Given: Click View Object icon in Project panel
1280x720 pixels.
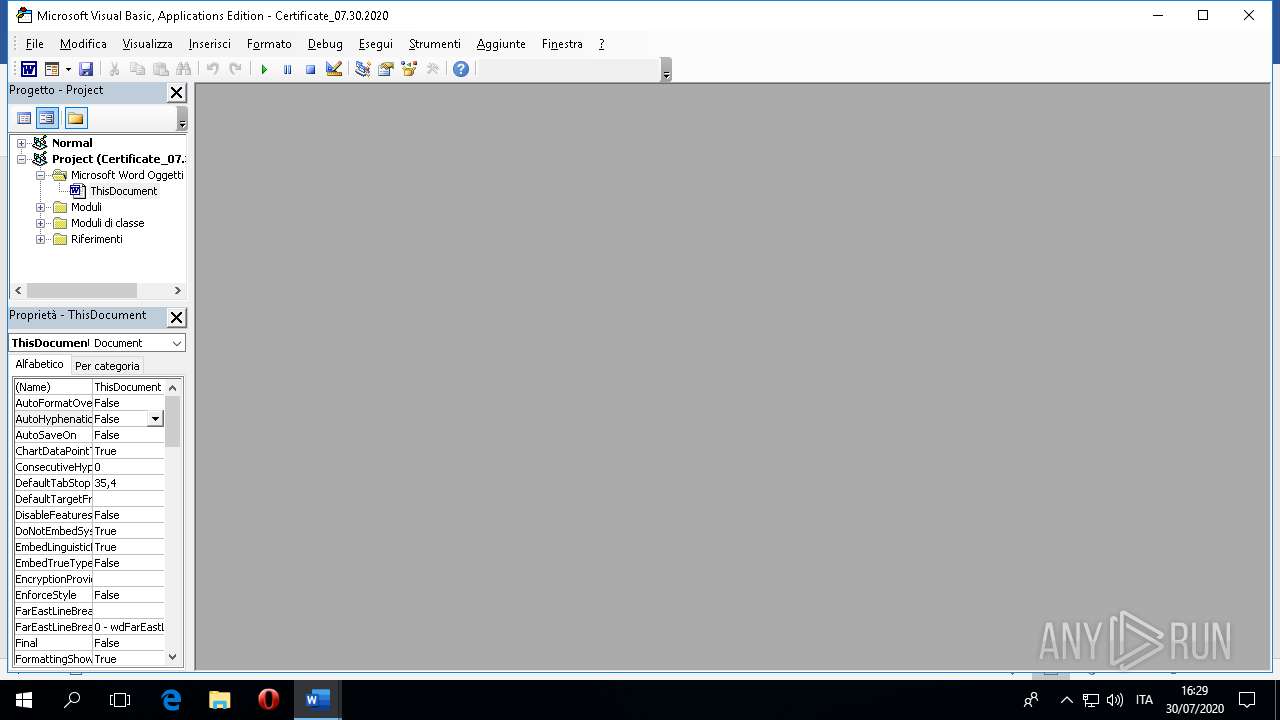Looking at the screenshot, I should pos(47,118).
